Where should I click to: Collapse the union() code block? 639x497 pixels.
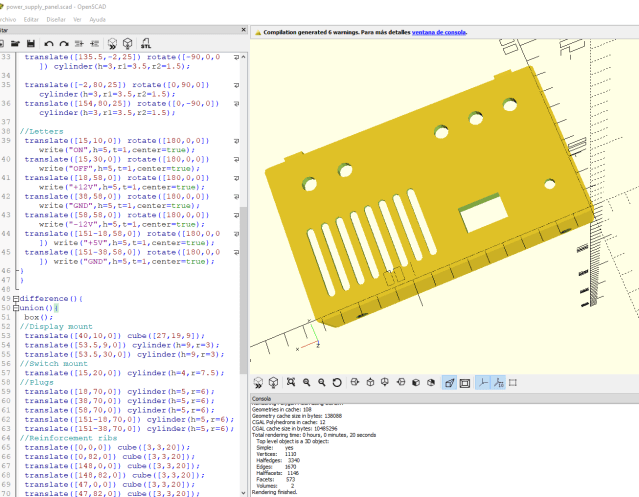click(16, 308)
